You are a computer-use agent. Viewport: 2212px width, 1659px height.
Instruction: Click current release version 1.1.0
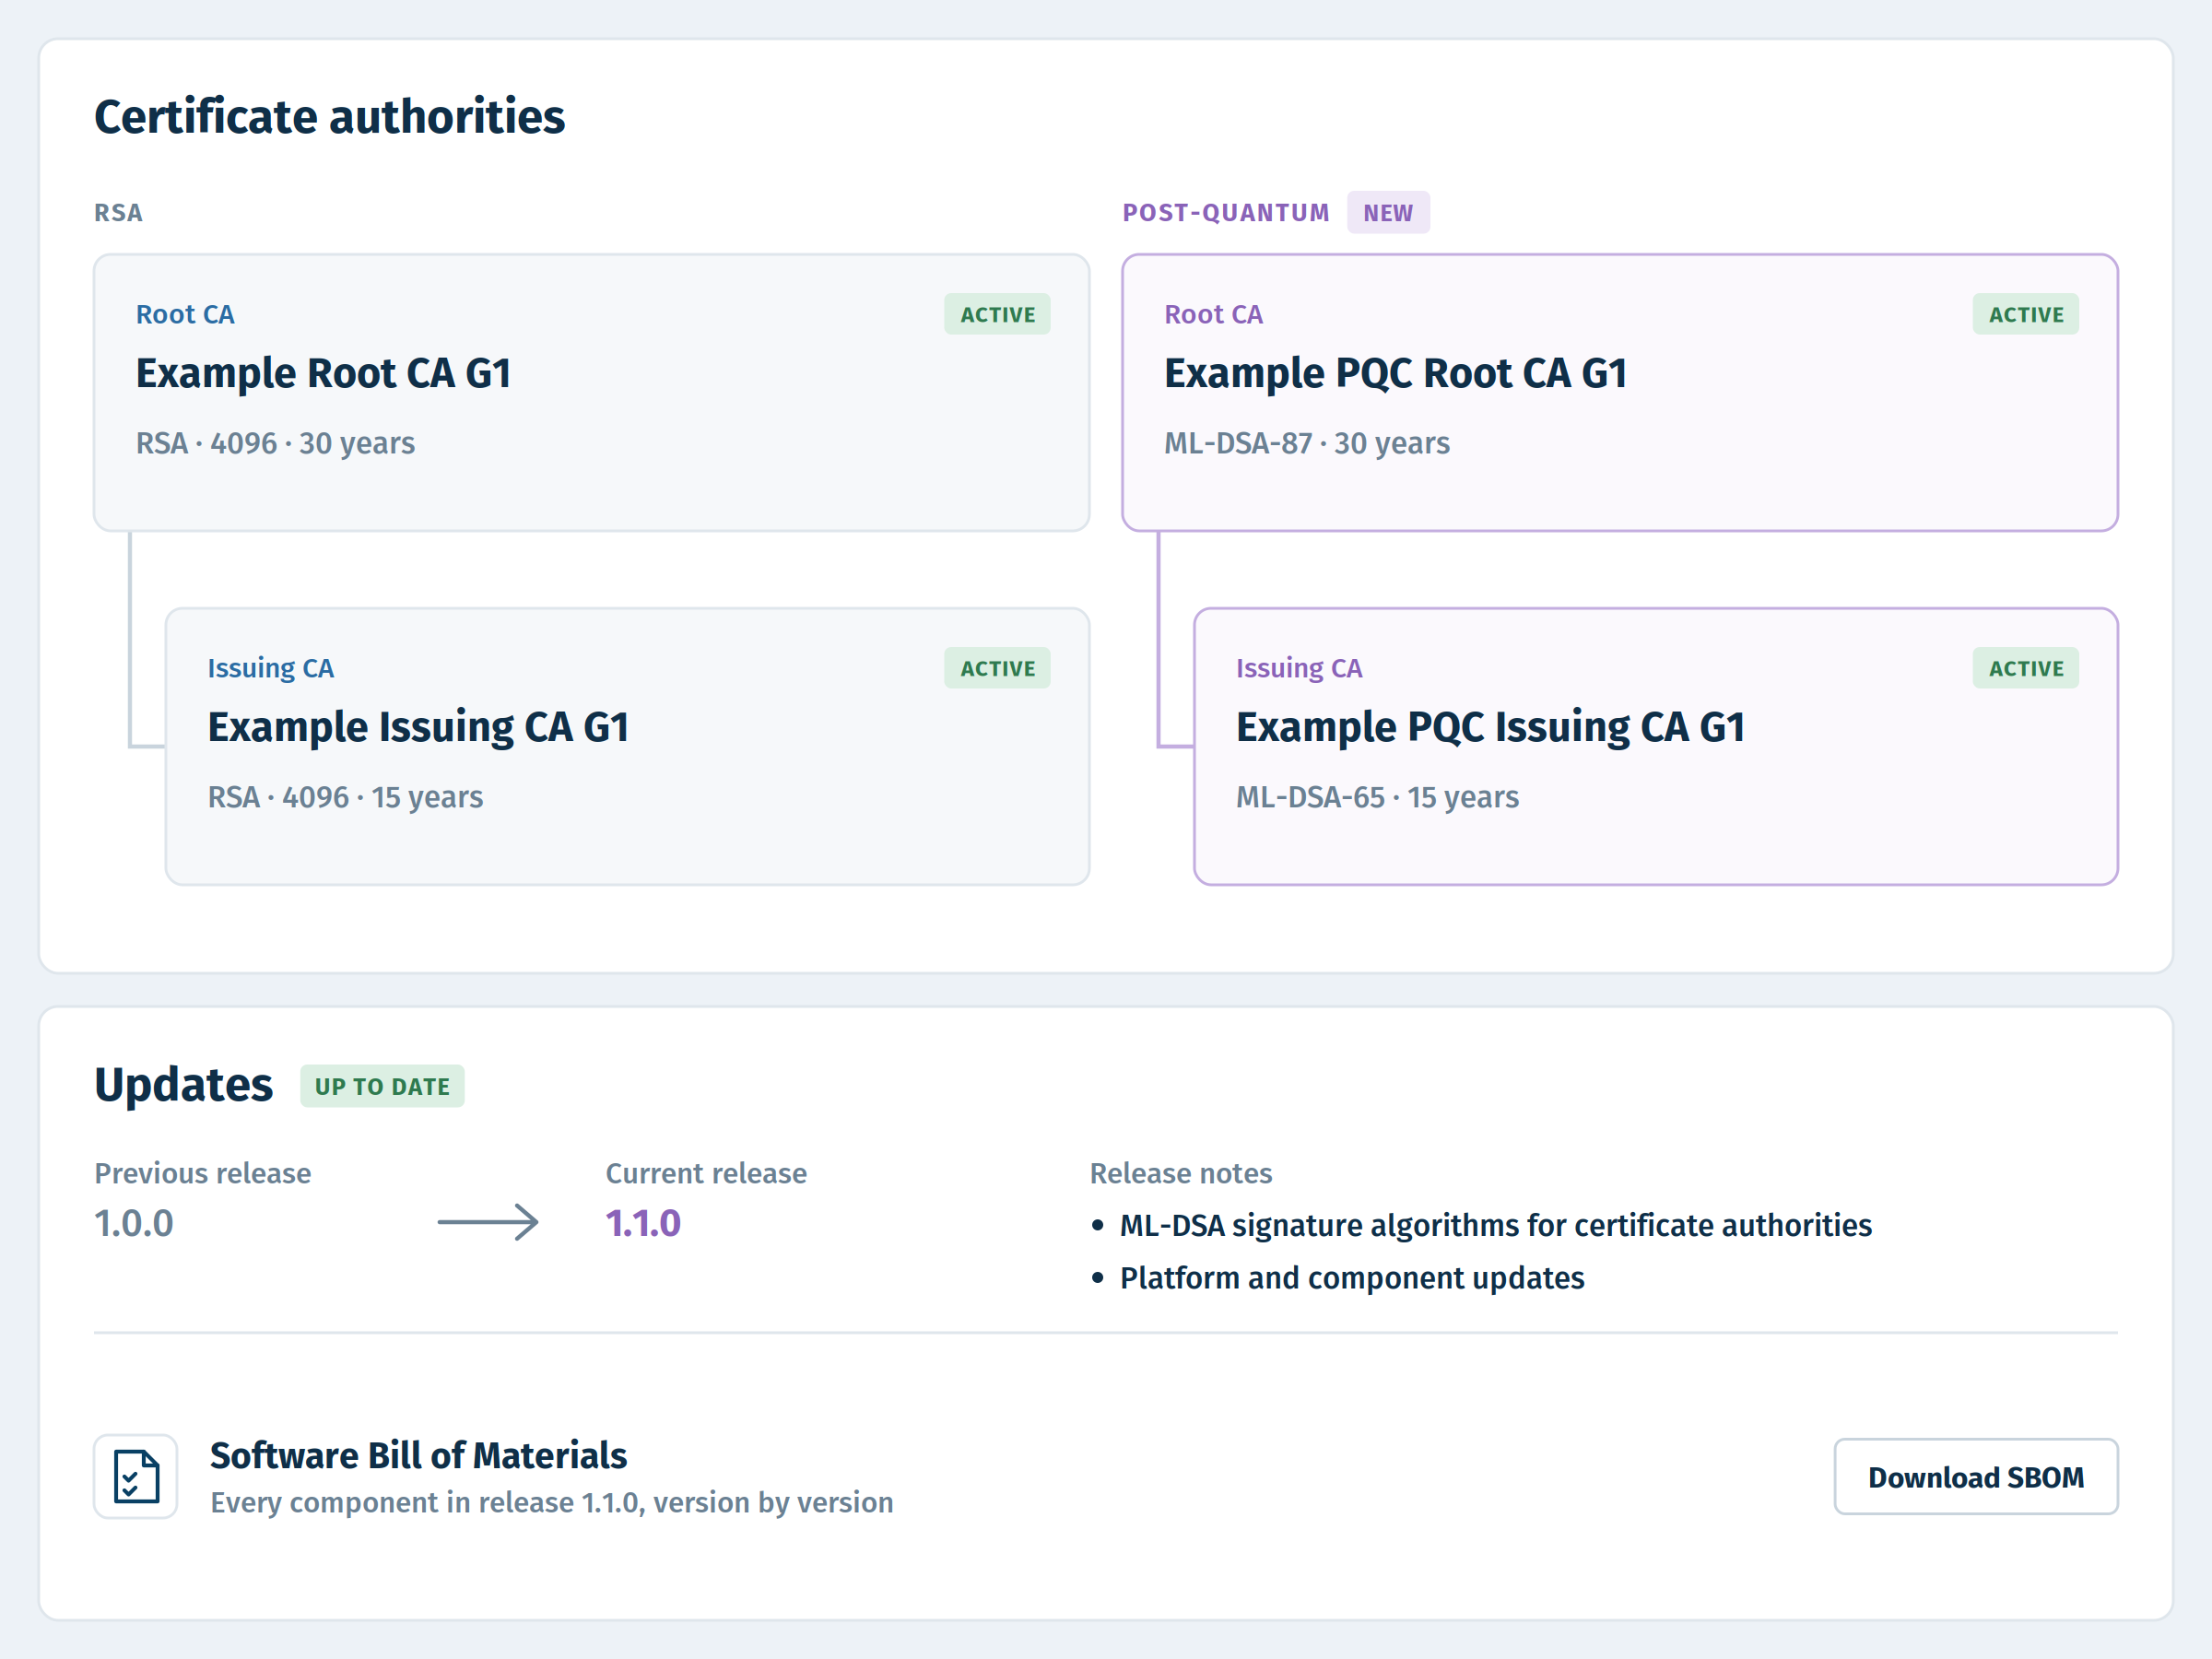(643, 1223)
